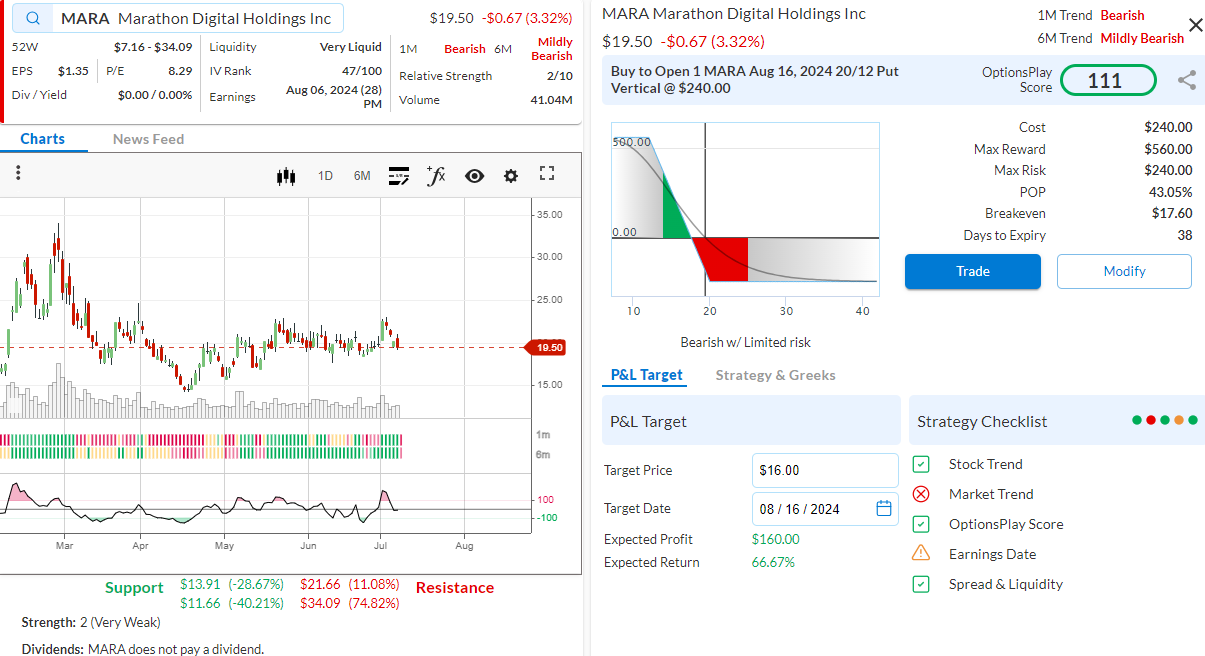This screenshot has width=1205, height=656.
Task: Close the MARA trade detail panel
Action: point(1195,25)
